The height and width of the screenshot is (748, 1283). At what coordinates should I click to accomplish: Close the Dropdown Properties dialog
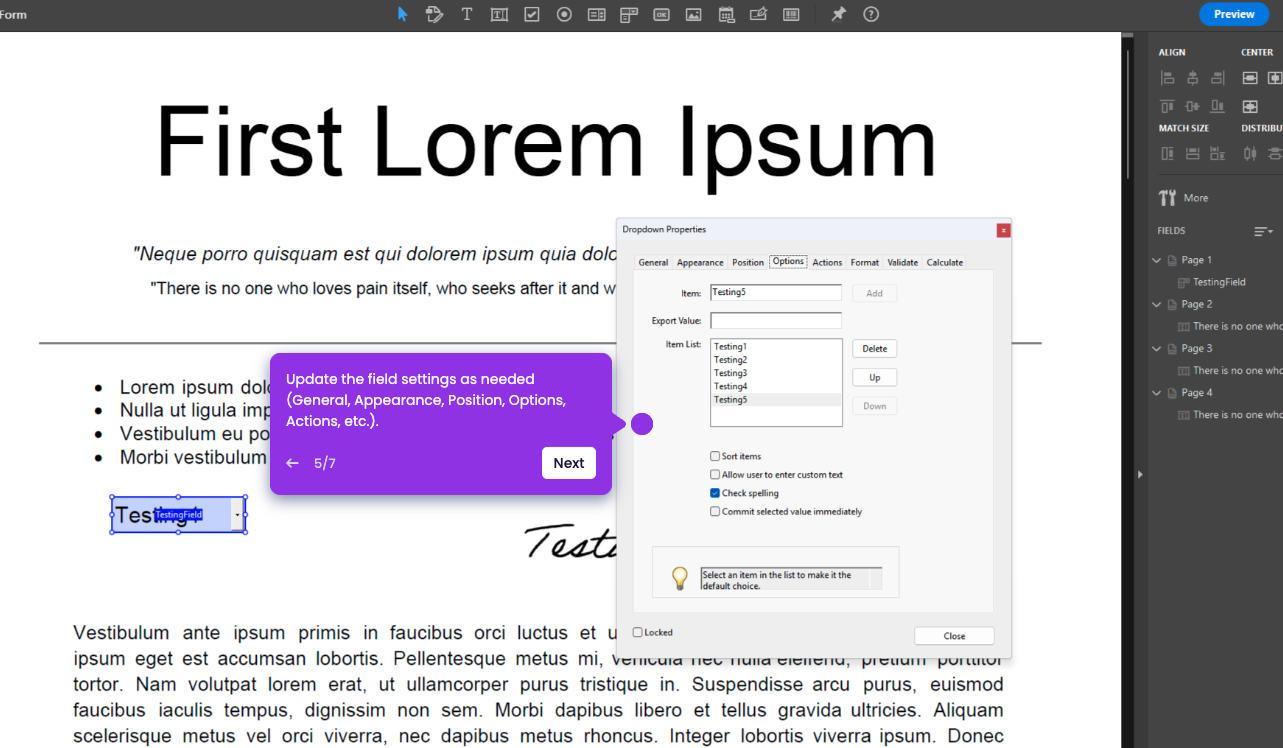(x=954, y=636)
